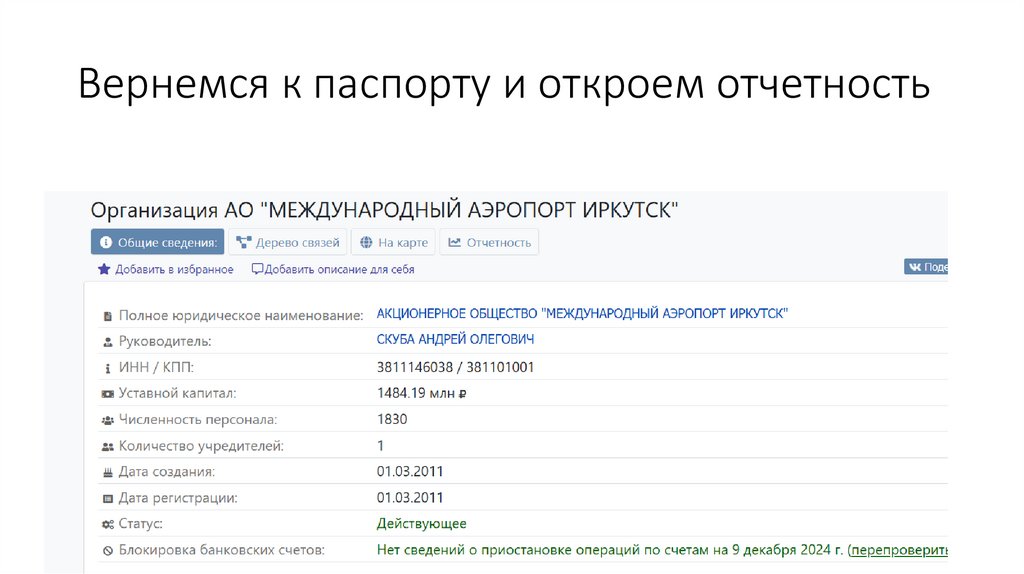This screenshot has height=574, width=1024.
Task: Click the document icon beside Полное юридическое наименование
Action: point(108,316)
